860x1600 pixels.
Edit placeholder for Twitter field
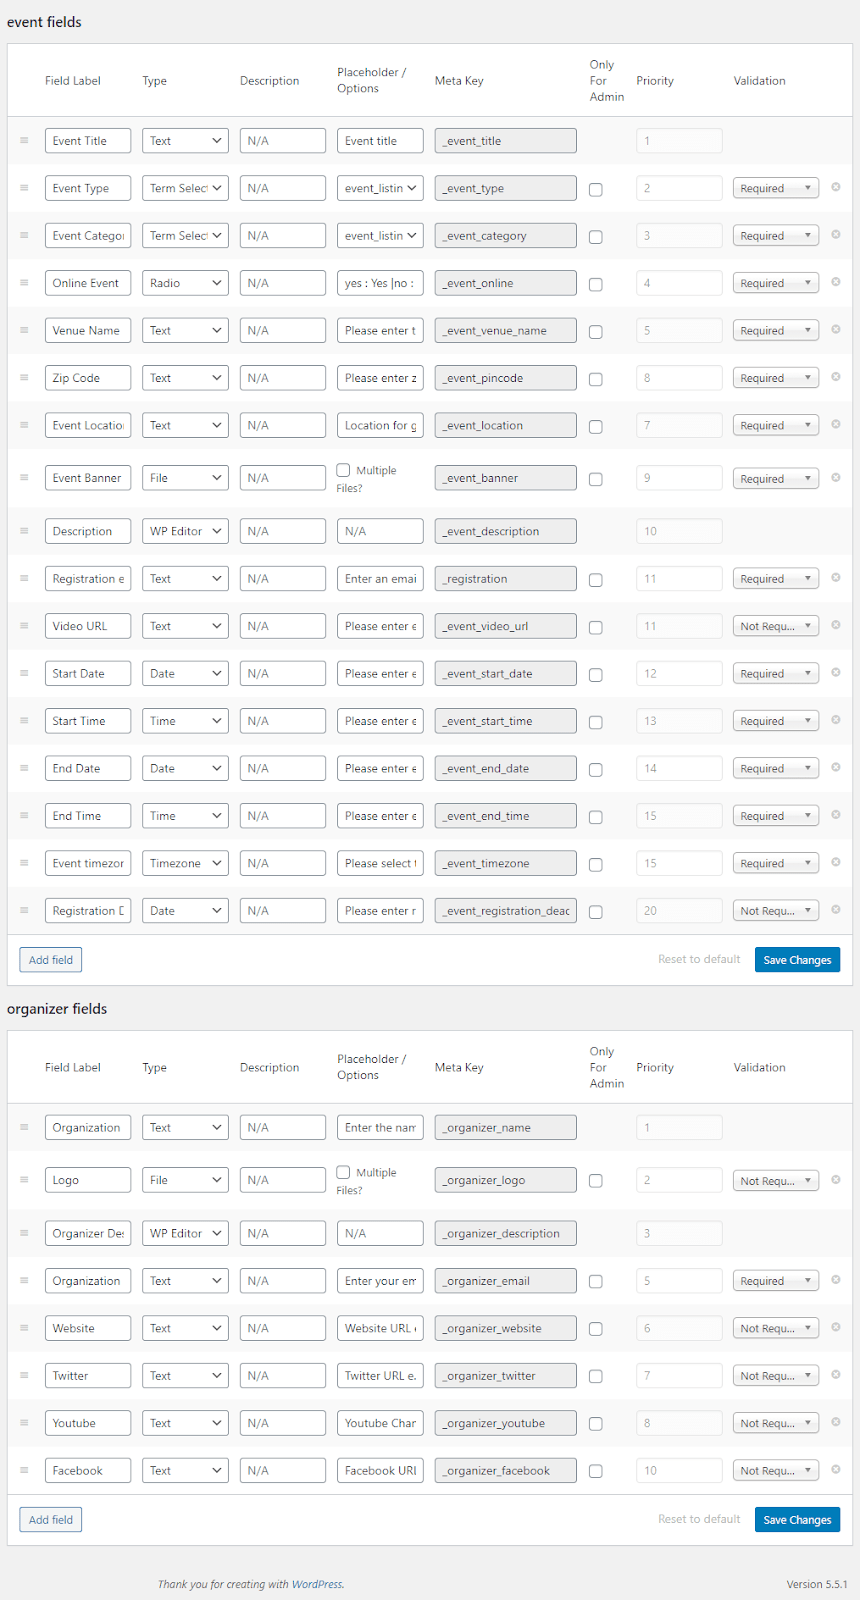point(380,1376)
